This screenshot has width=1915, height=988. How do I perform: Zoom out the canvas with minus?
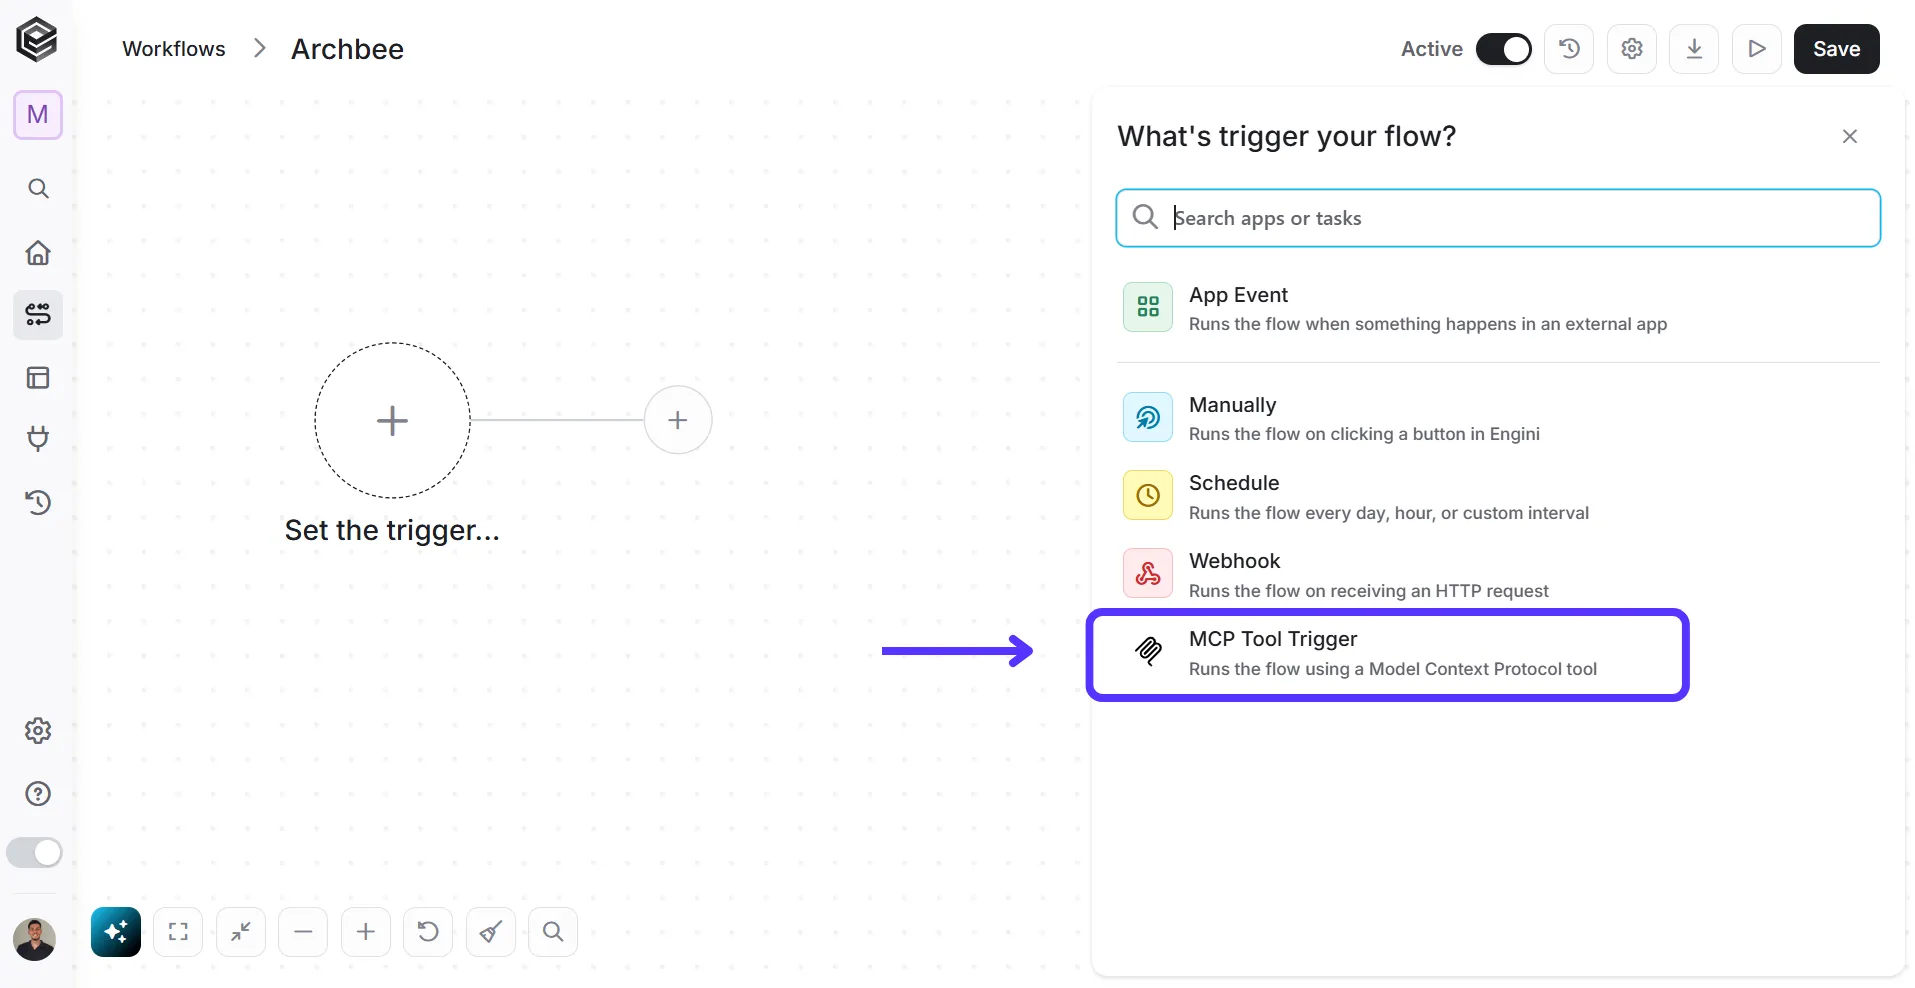pos(303,932)
